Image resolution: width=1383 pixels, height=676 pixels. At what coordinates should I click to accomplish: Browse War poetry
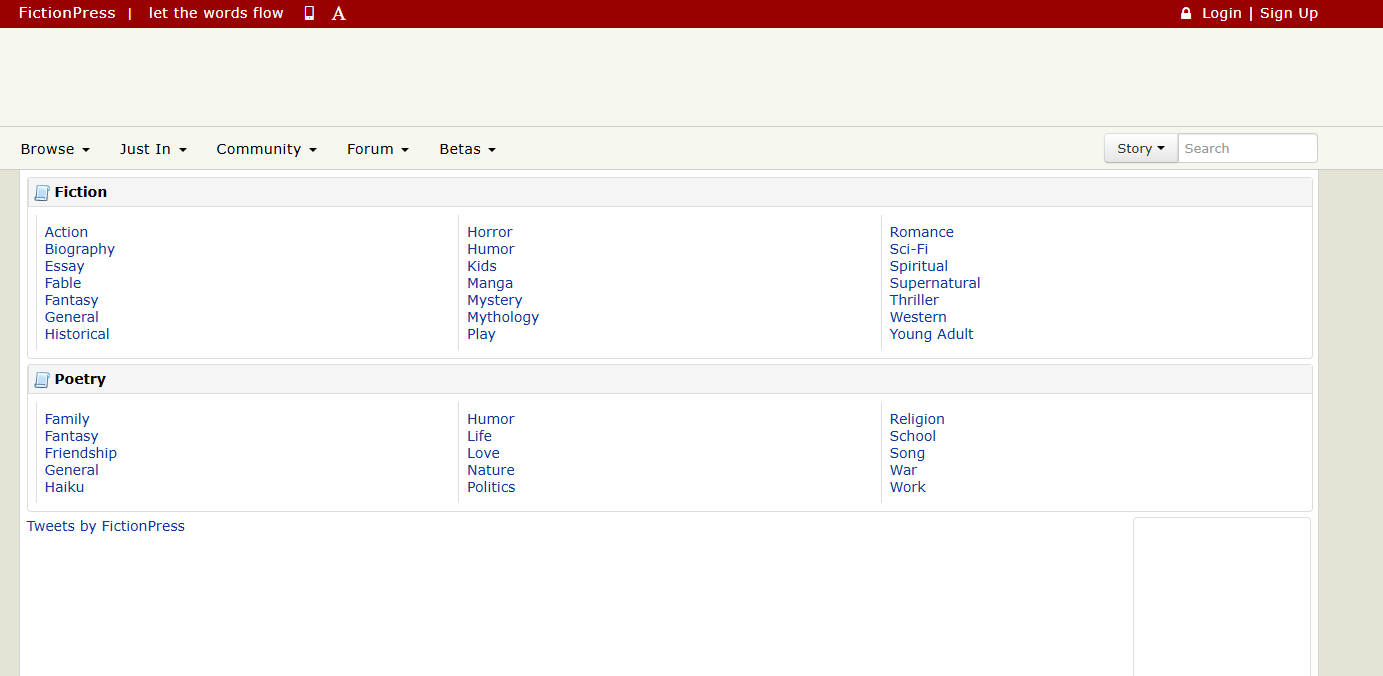click(x=903, y=470)
